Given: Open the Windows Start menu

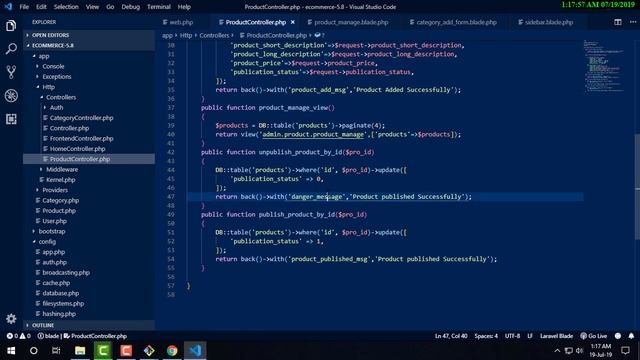Looking at the screenshot, I should (x=11, y=351).
